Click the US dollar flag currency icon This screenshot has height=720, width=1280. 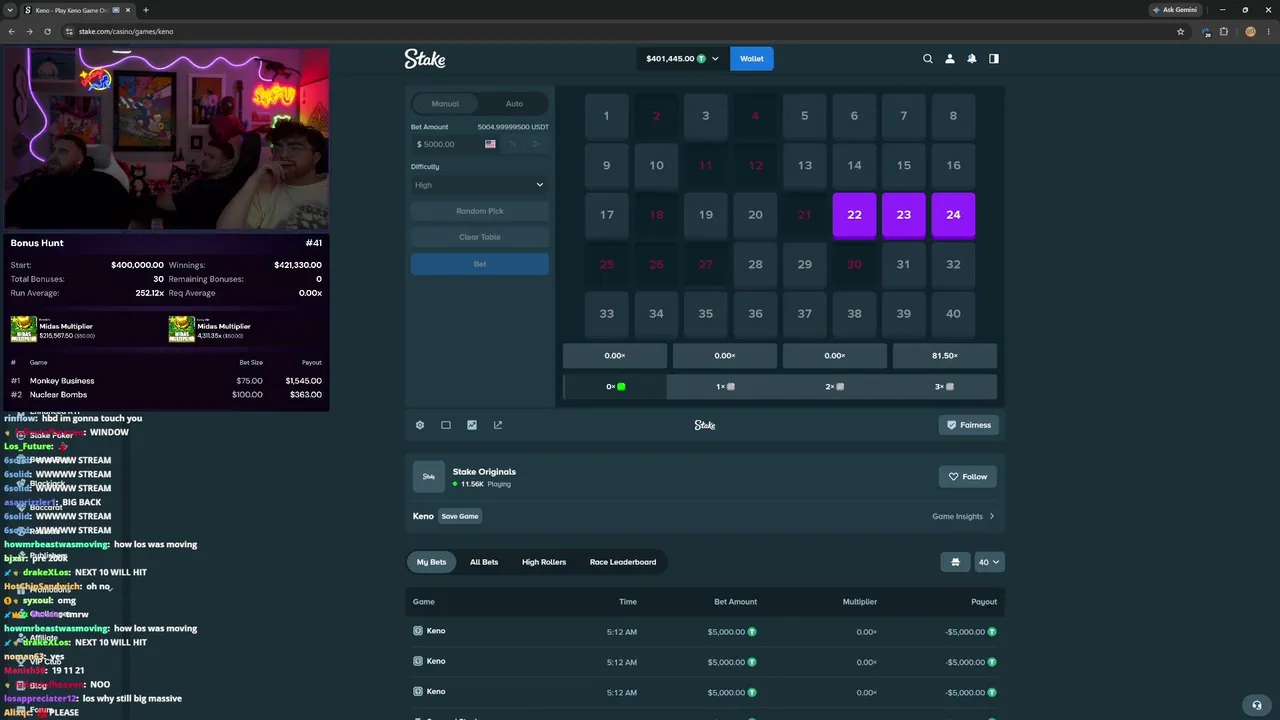pyautogui.click(x=490, y=144)
